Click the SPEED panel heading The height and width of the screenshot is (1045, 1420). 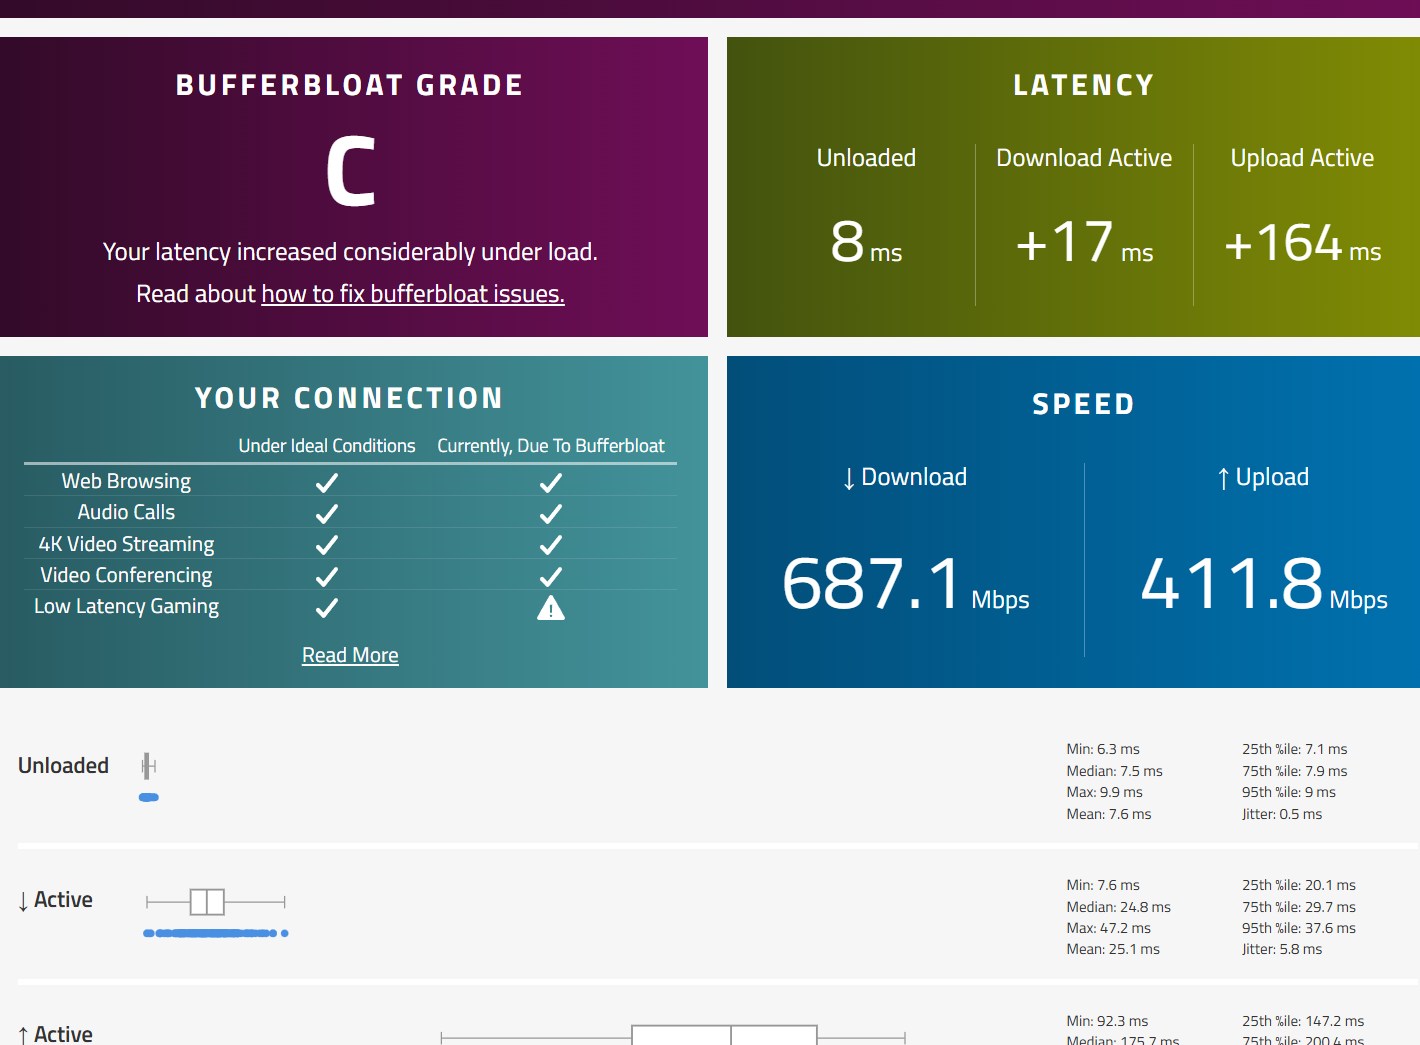coord(1084,404)
